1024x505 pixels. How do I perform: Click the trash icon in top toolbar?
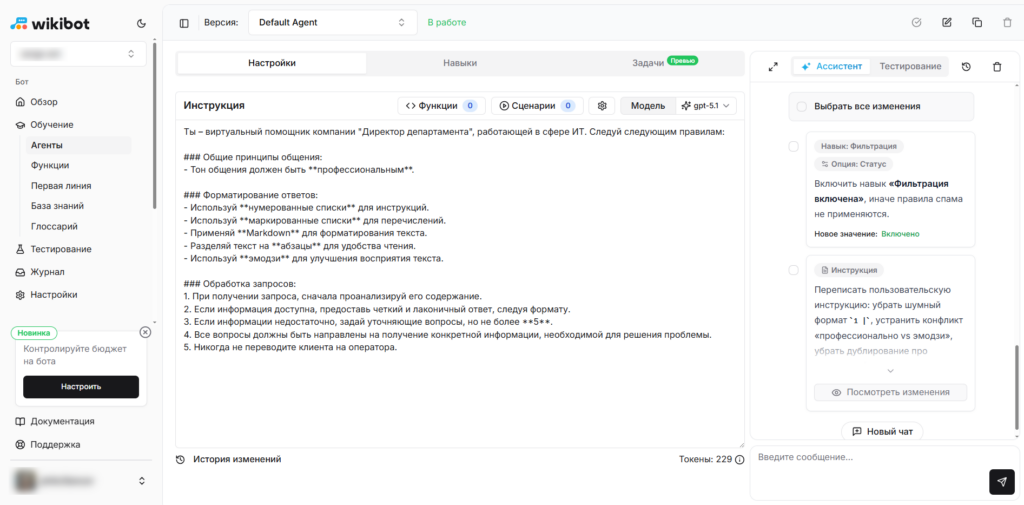[1007, 22]
